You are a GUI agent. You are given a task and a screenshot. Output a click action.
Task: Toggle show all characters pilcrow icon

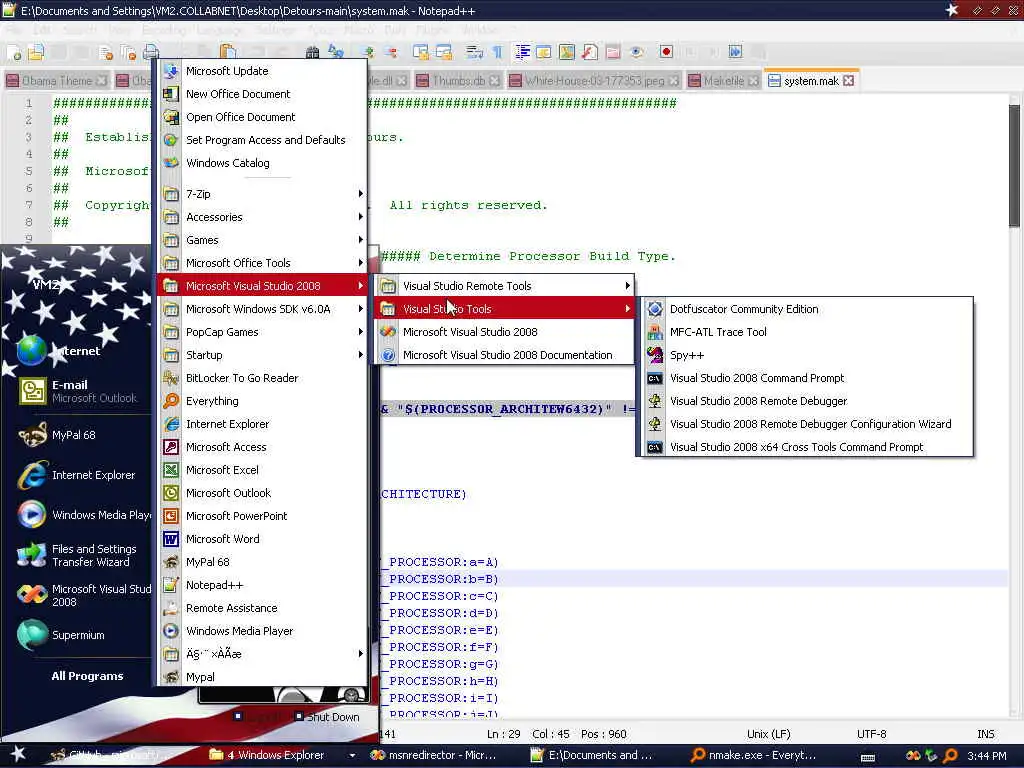point(498,52)
